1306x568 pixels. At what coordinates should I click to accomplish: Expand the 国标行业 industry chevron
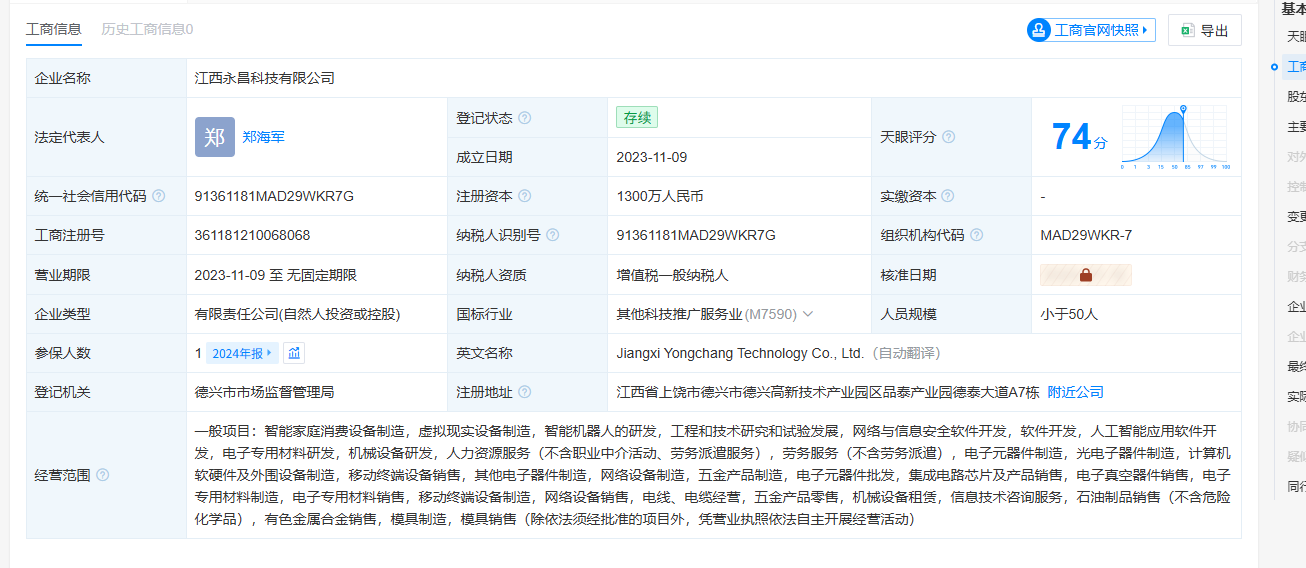point(808,314)
